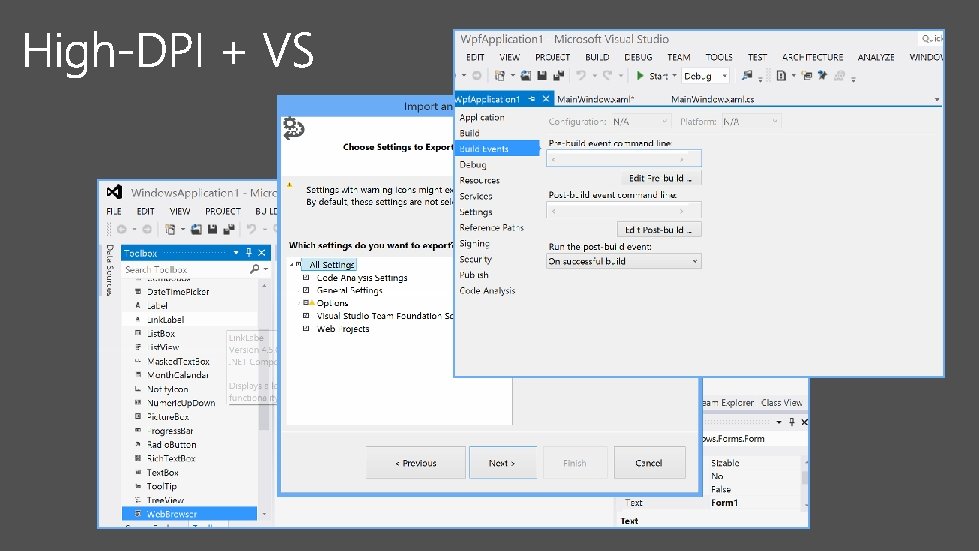Screen dimensions: 979x551
Task: Open FILE menu in WindowsApplication1 window
Action: 114,212
